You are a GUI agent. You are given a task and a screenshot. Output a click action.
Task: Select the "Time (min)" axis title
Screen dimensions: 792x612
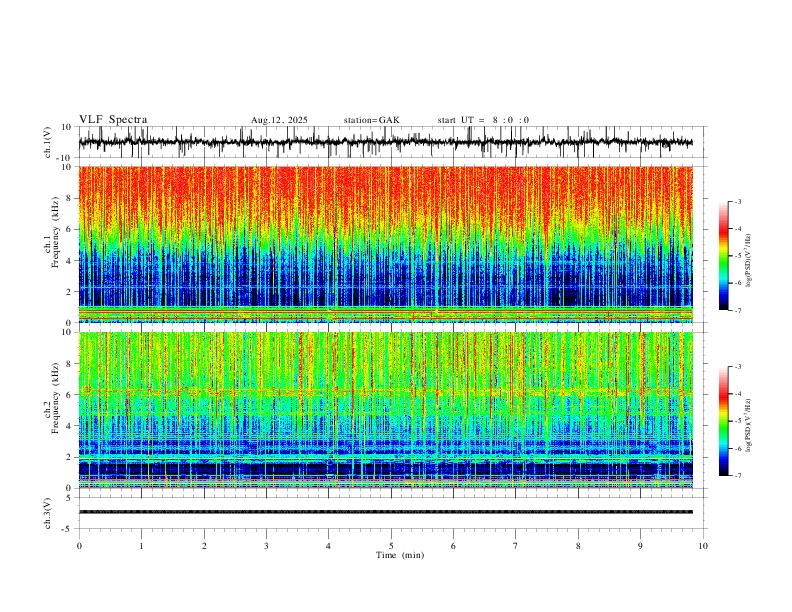(400, 555)
